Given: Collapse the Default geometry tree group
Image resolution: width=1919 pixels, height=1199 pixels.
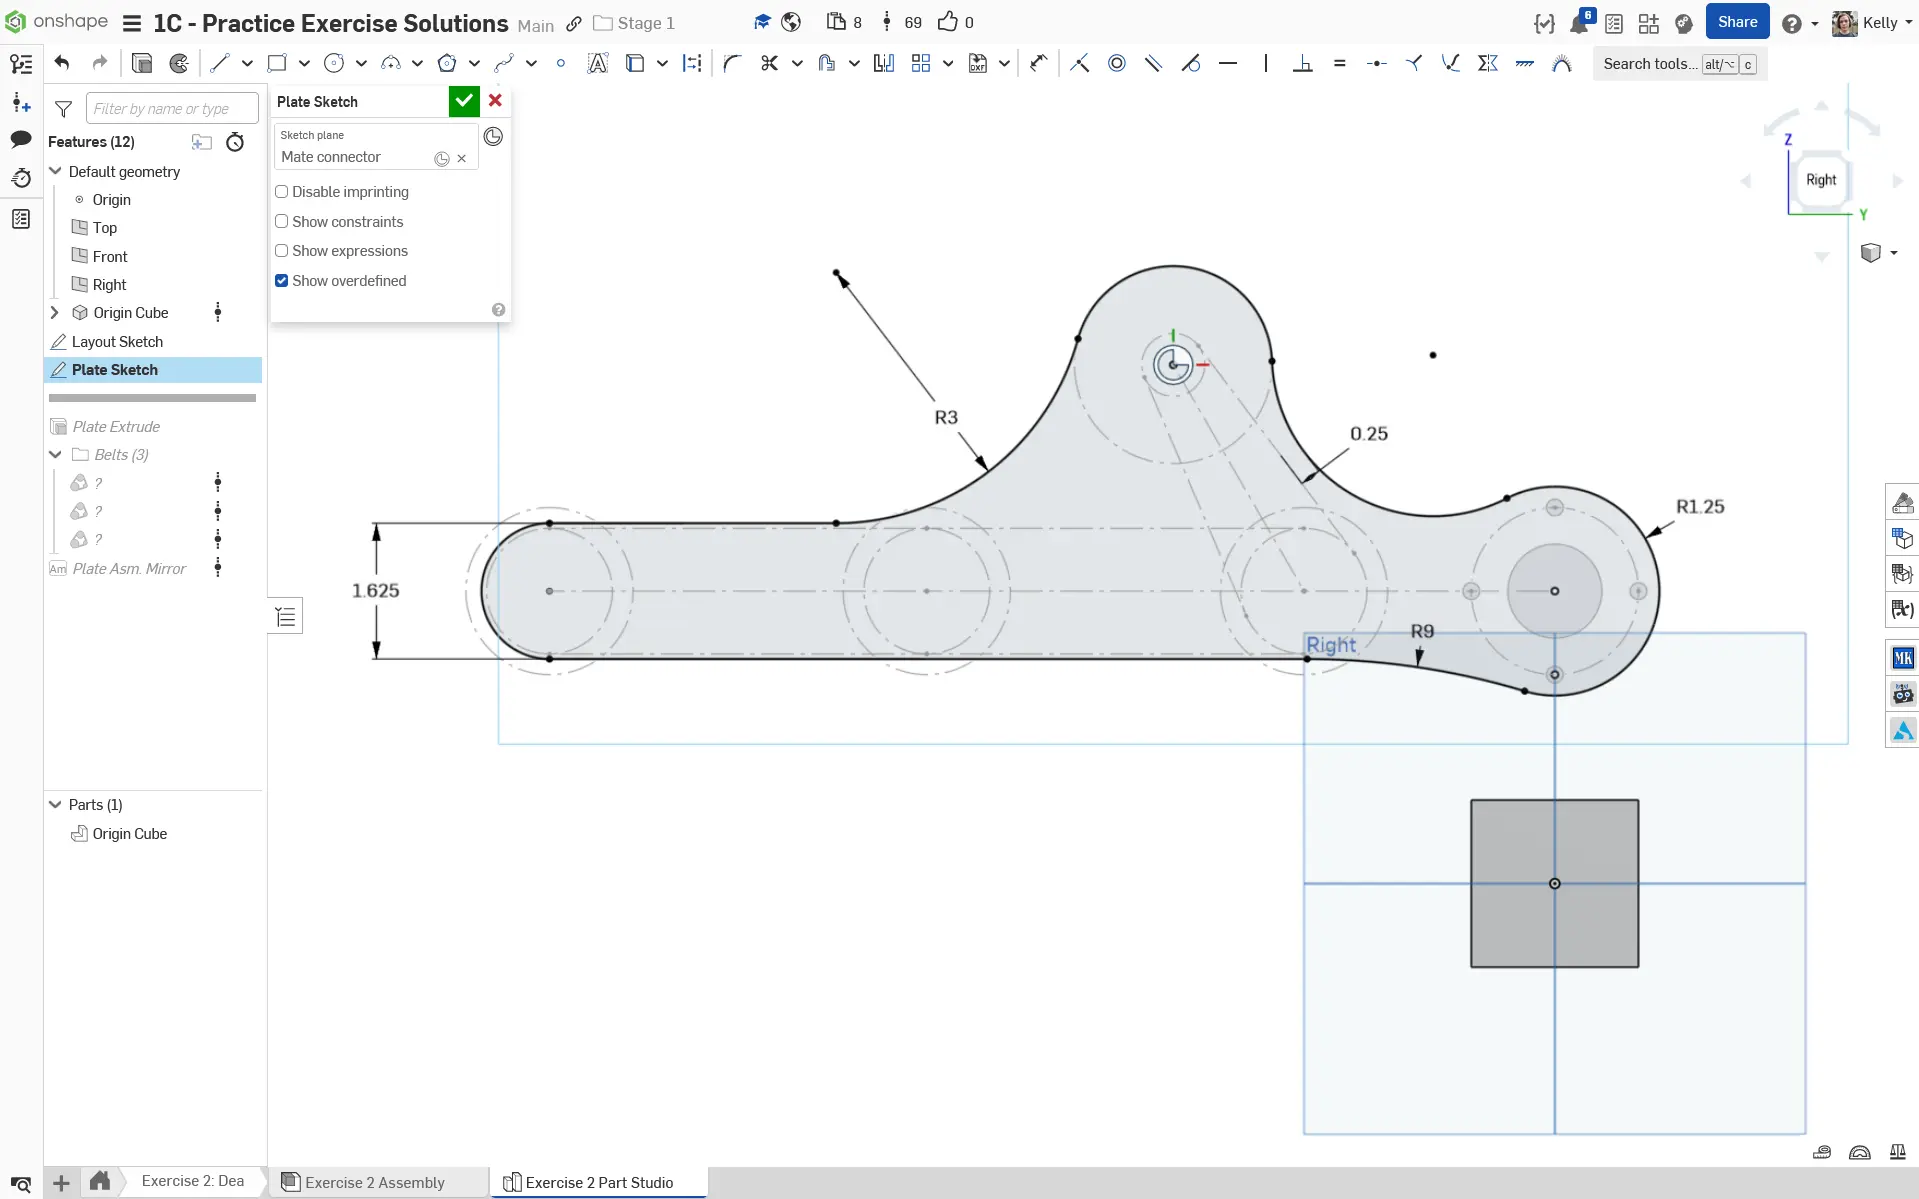Looking at the screenshot, I should coord(56,171).
